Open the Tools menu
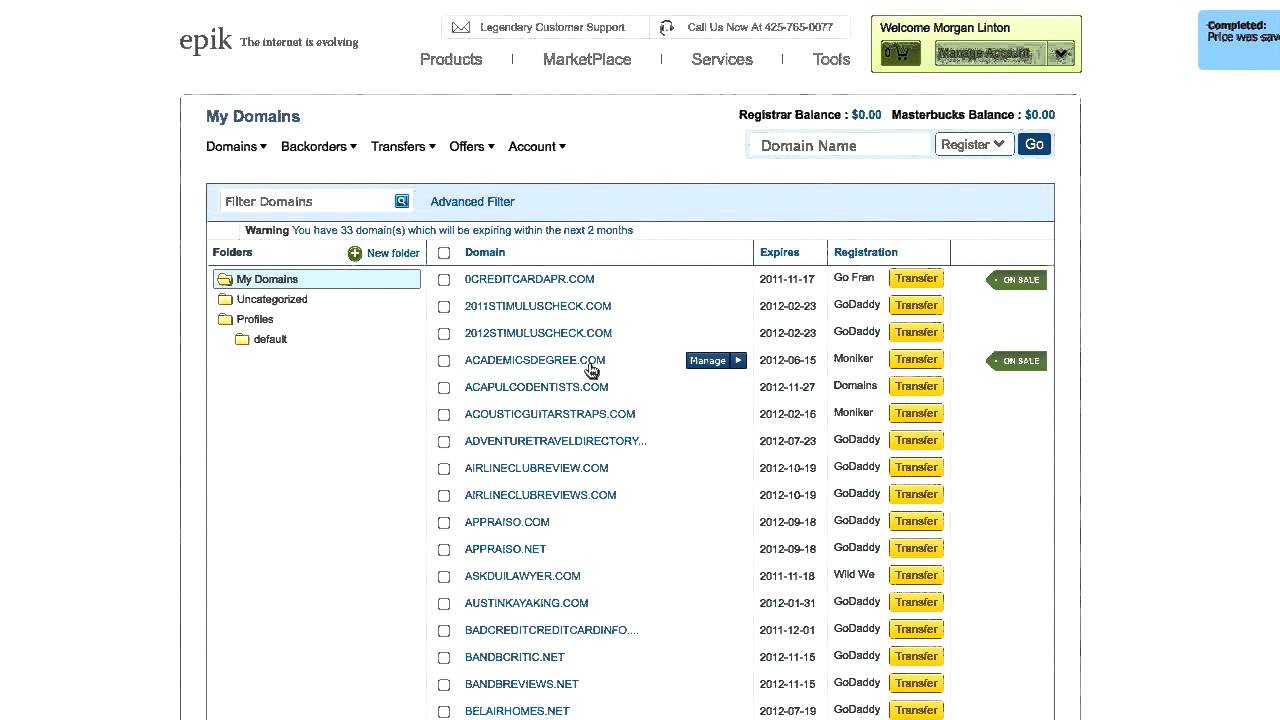Screen dimensions: 1280x720 point(831,59)
